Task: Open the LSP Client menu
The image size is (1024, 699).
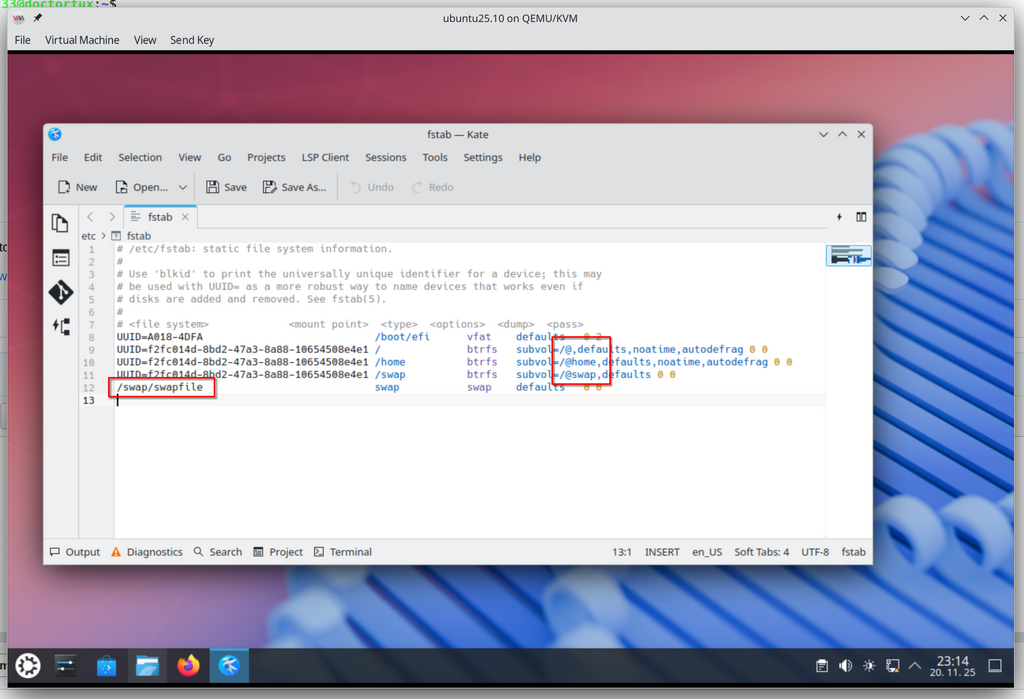Action: (x=325, y=157)
